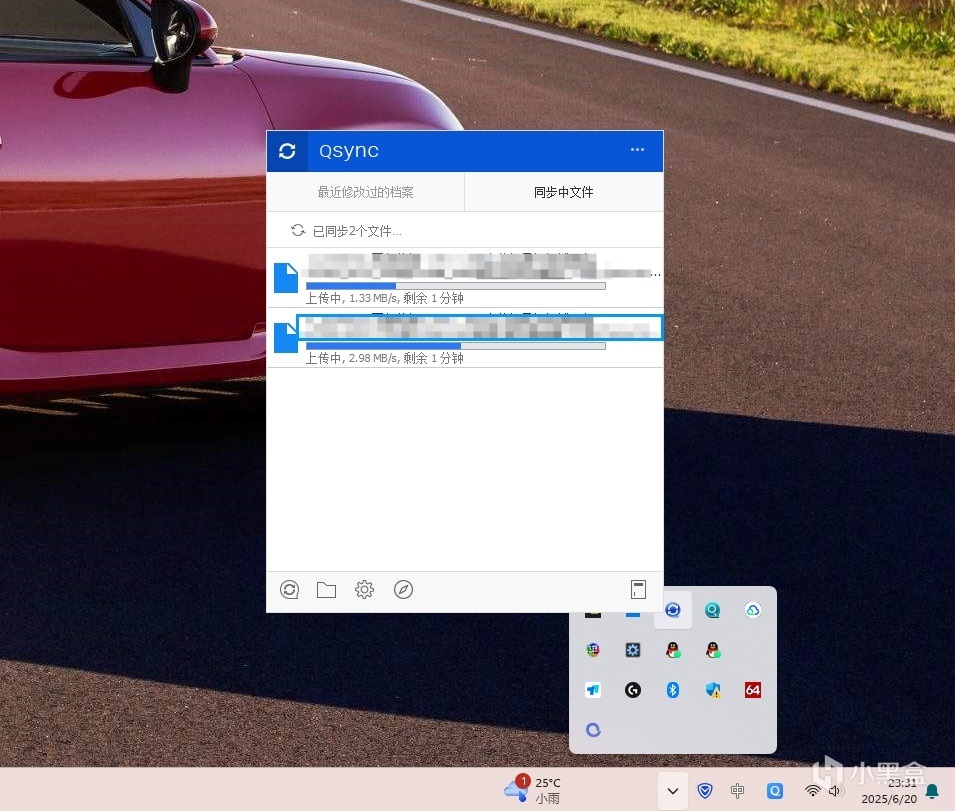Open Qsync settings gear icon
This screenshot has height=811, width=955.
tap(364, 590)
